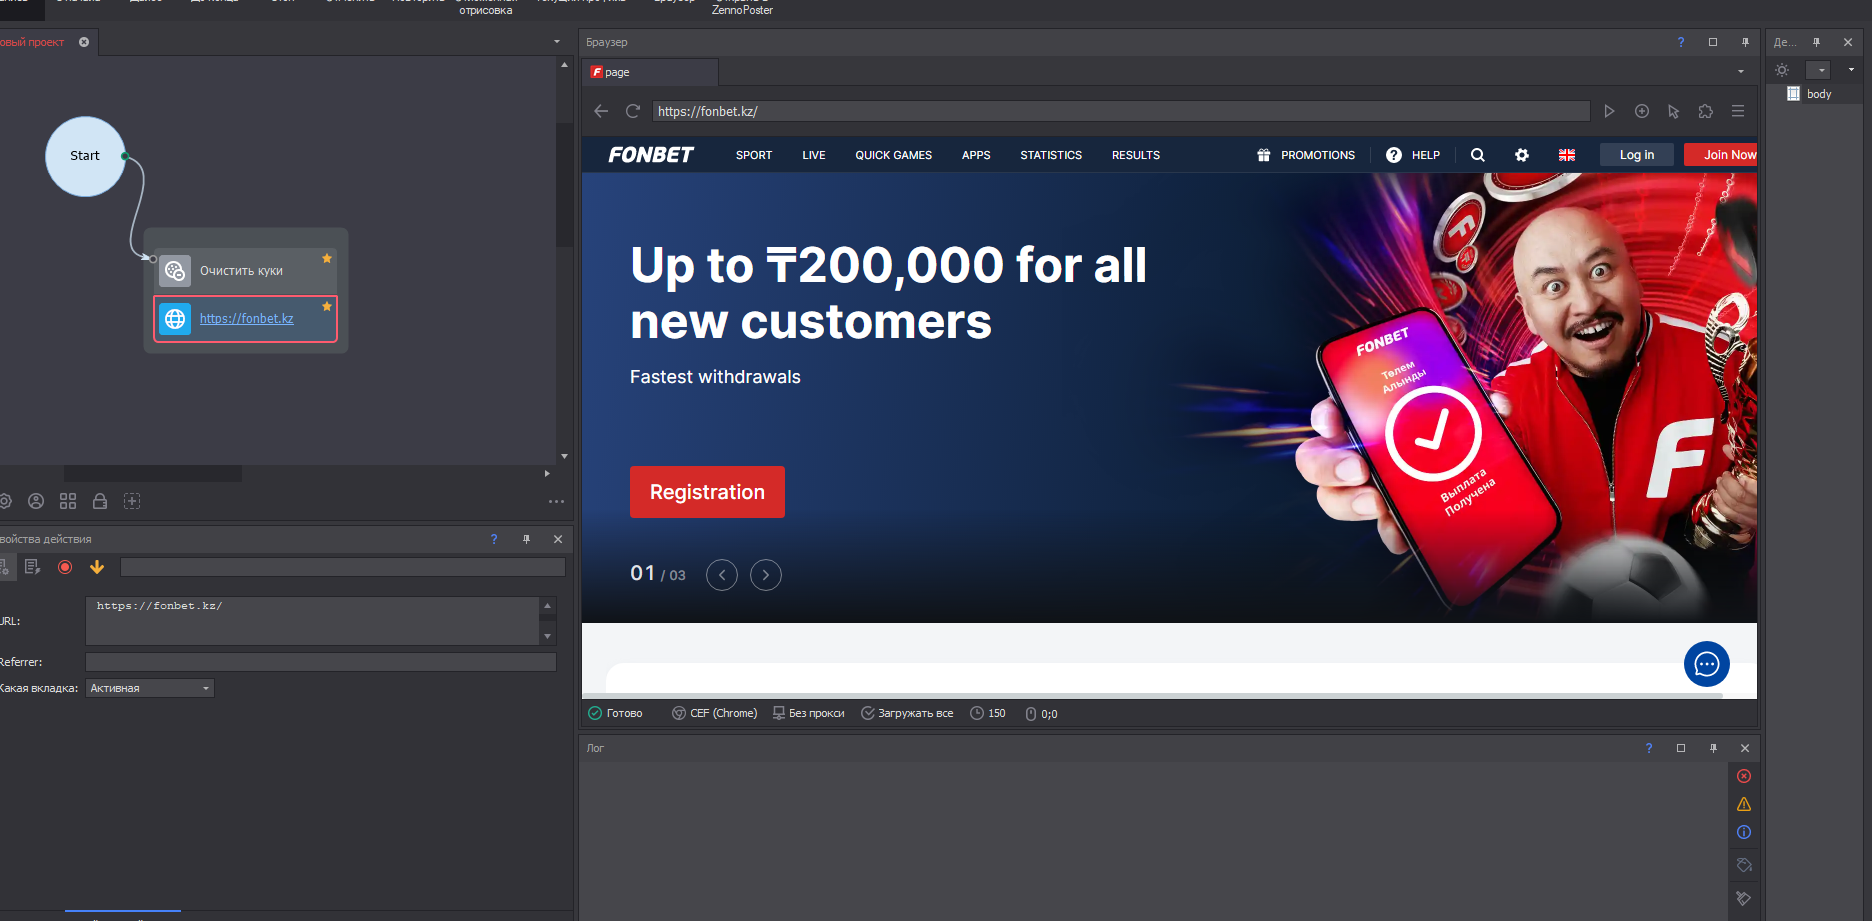Viewport: 1872px width, 921px height.
Task: Go to the previous banner slide
Action: (722, 575)
